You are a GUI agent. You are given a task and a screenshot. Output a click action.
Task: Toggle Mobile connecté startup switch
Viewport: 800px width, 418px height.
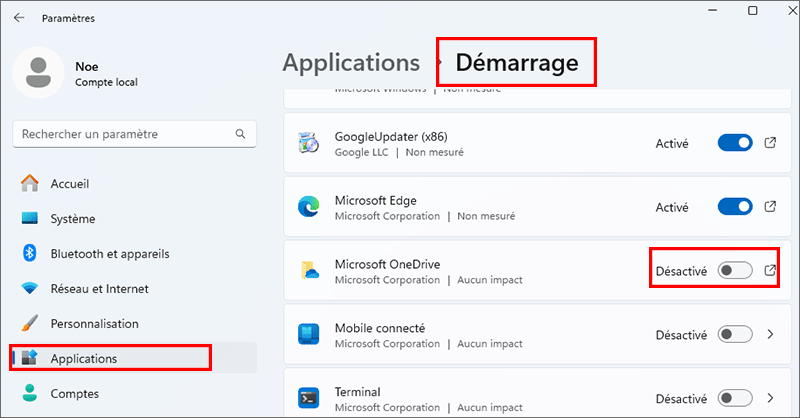point(735,334)
